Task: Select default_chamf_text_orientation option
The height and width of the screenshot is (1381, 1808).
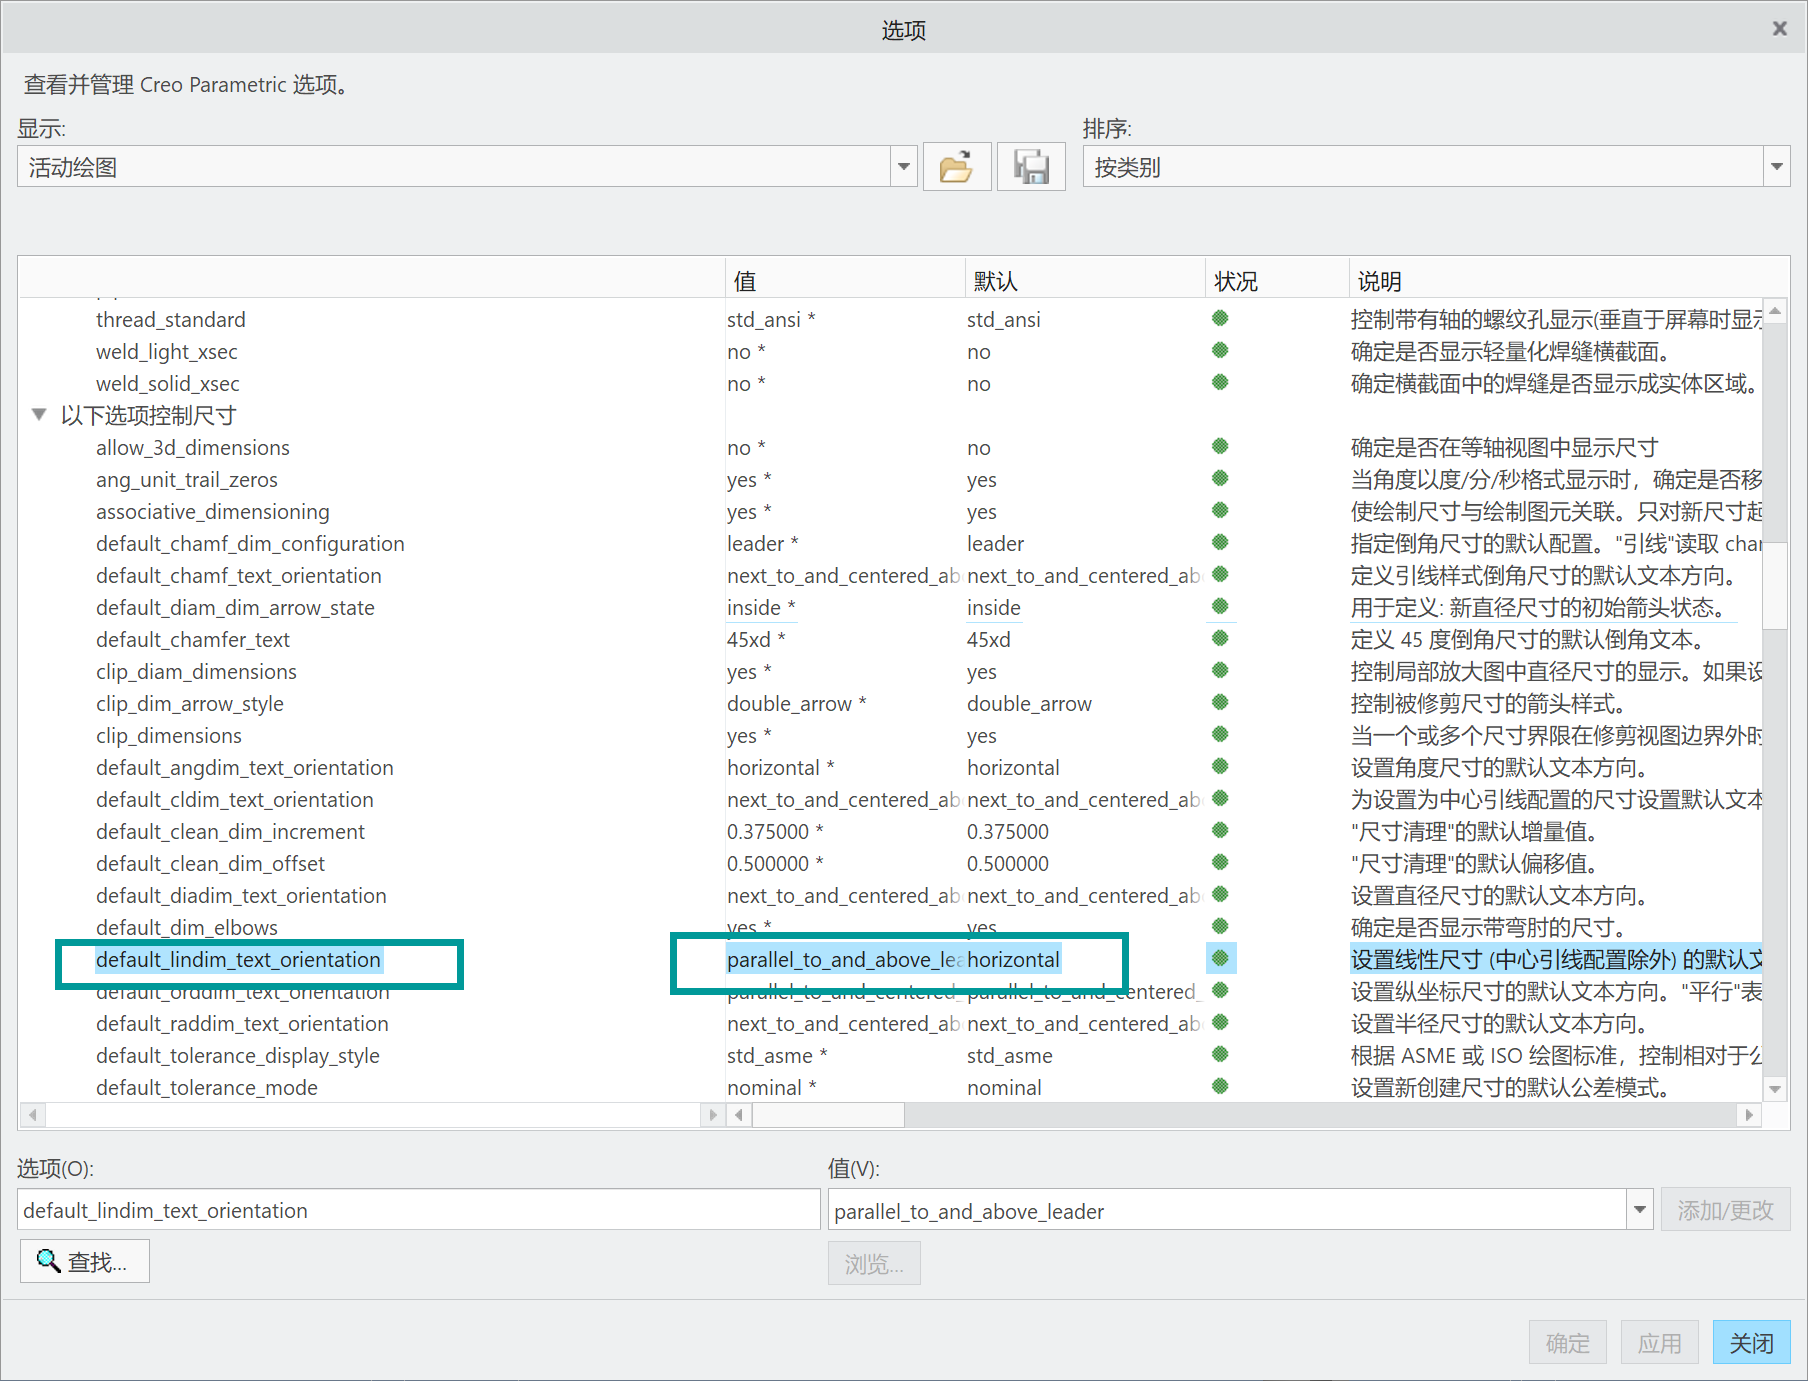Action: [x=239, y=575]
